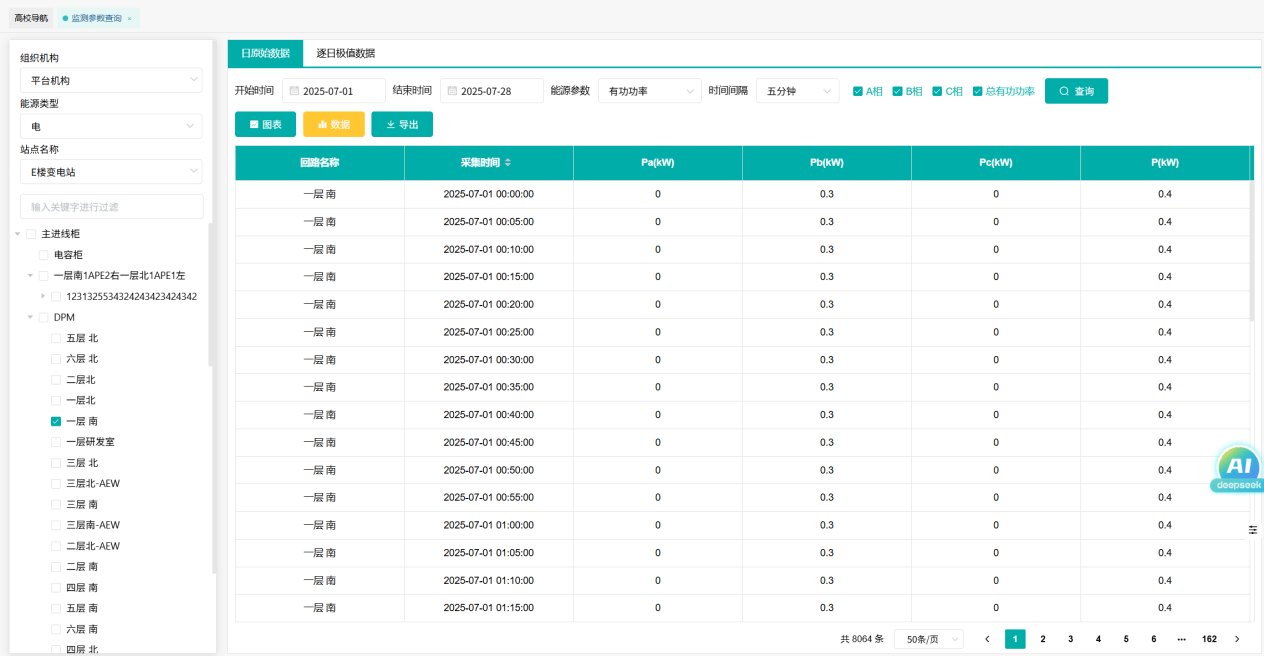The height and width of the screenshot is (656, 1264).
Task: Click the tree keyword filter input
Action: point(111,207)
